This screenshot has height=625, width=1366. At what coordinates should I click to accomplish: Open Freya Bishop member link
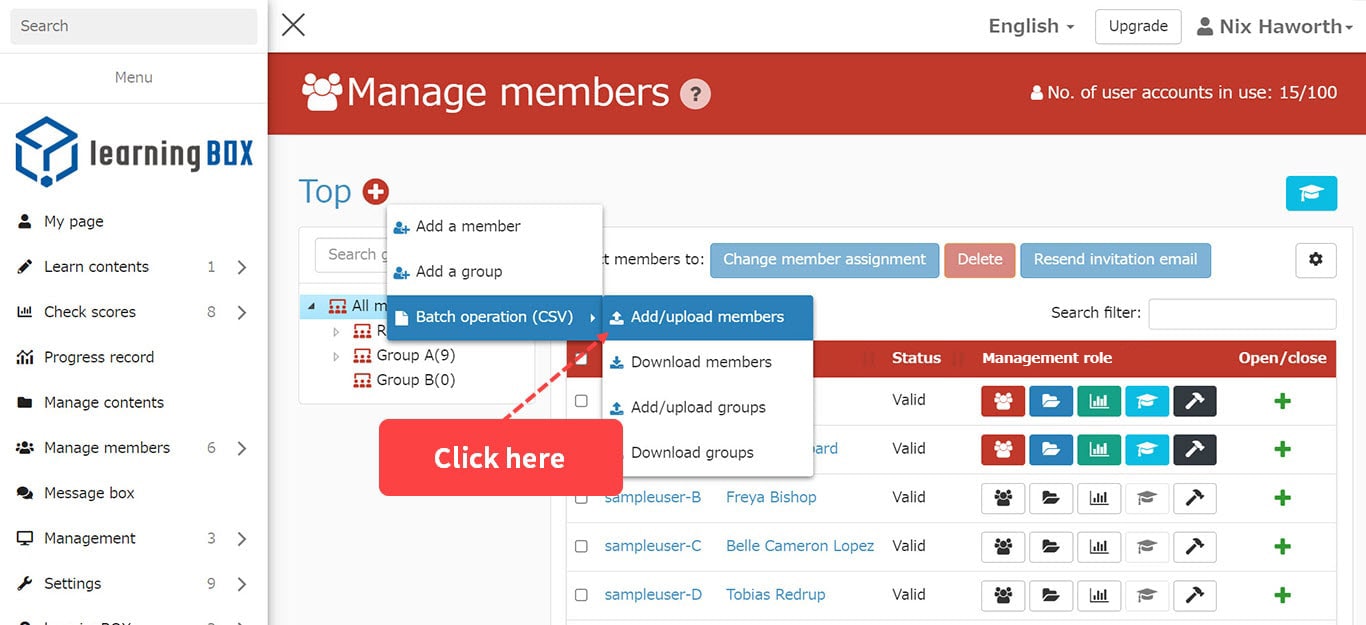pos(770,498)
